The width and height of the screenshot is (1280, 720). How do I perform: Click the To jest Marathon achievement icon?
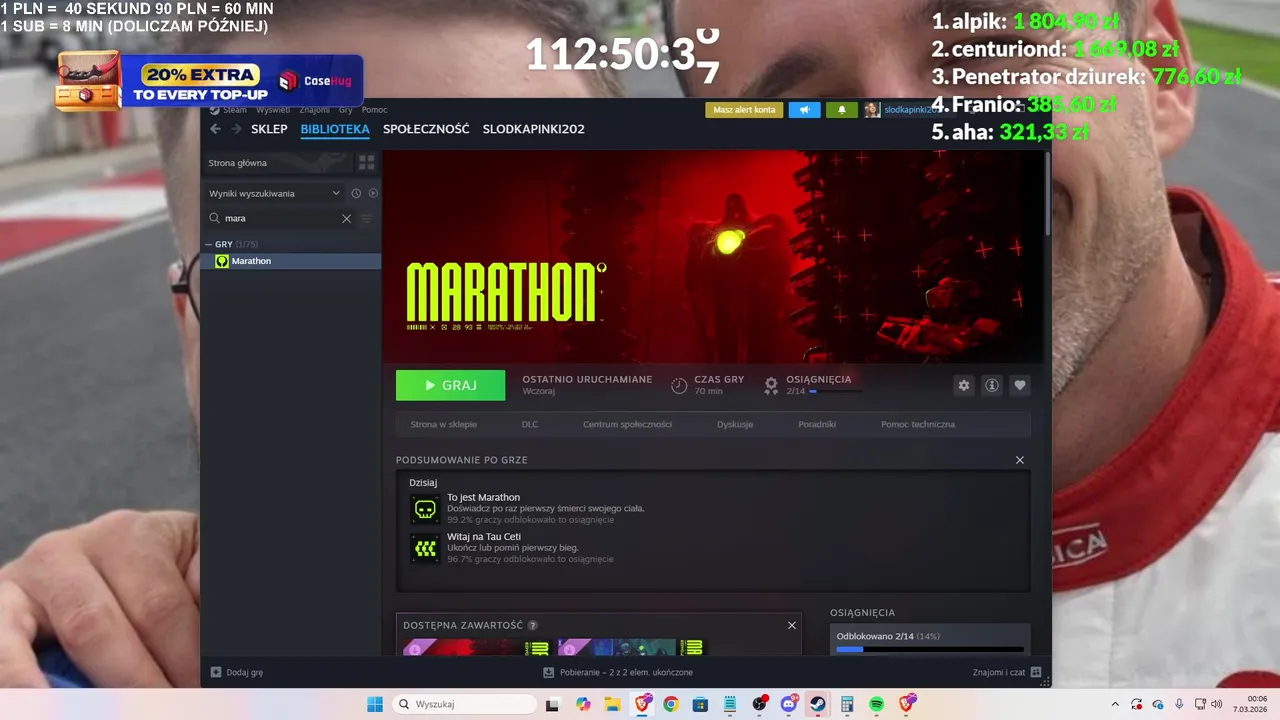(x=425, y=509)
